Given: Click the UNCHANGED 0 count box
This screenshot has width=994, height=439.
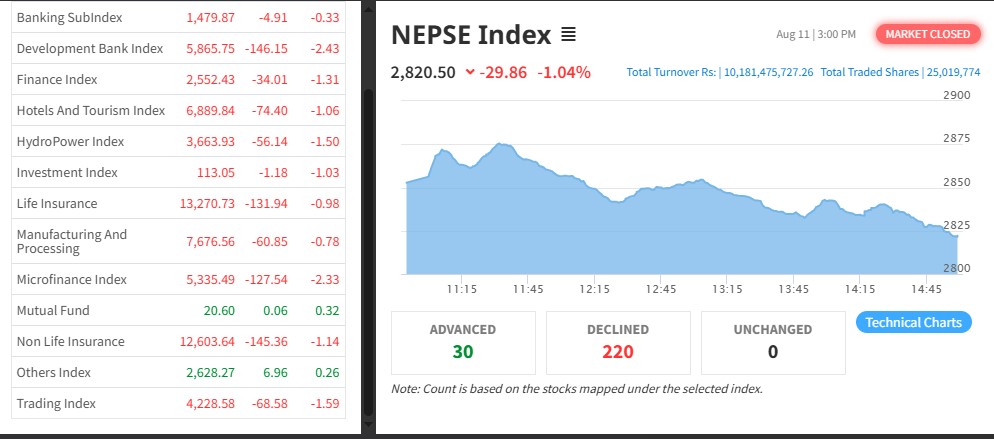Looking at the screenshot, I should pyautogui.click(x=773, y=341).
